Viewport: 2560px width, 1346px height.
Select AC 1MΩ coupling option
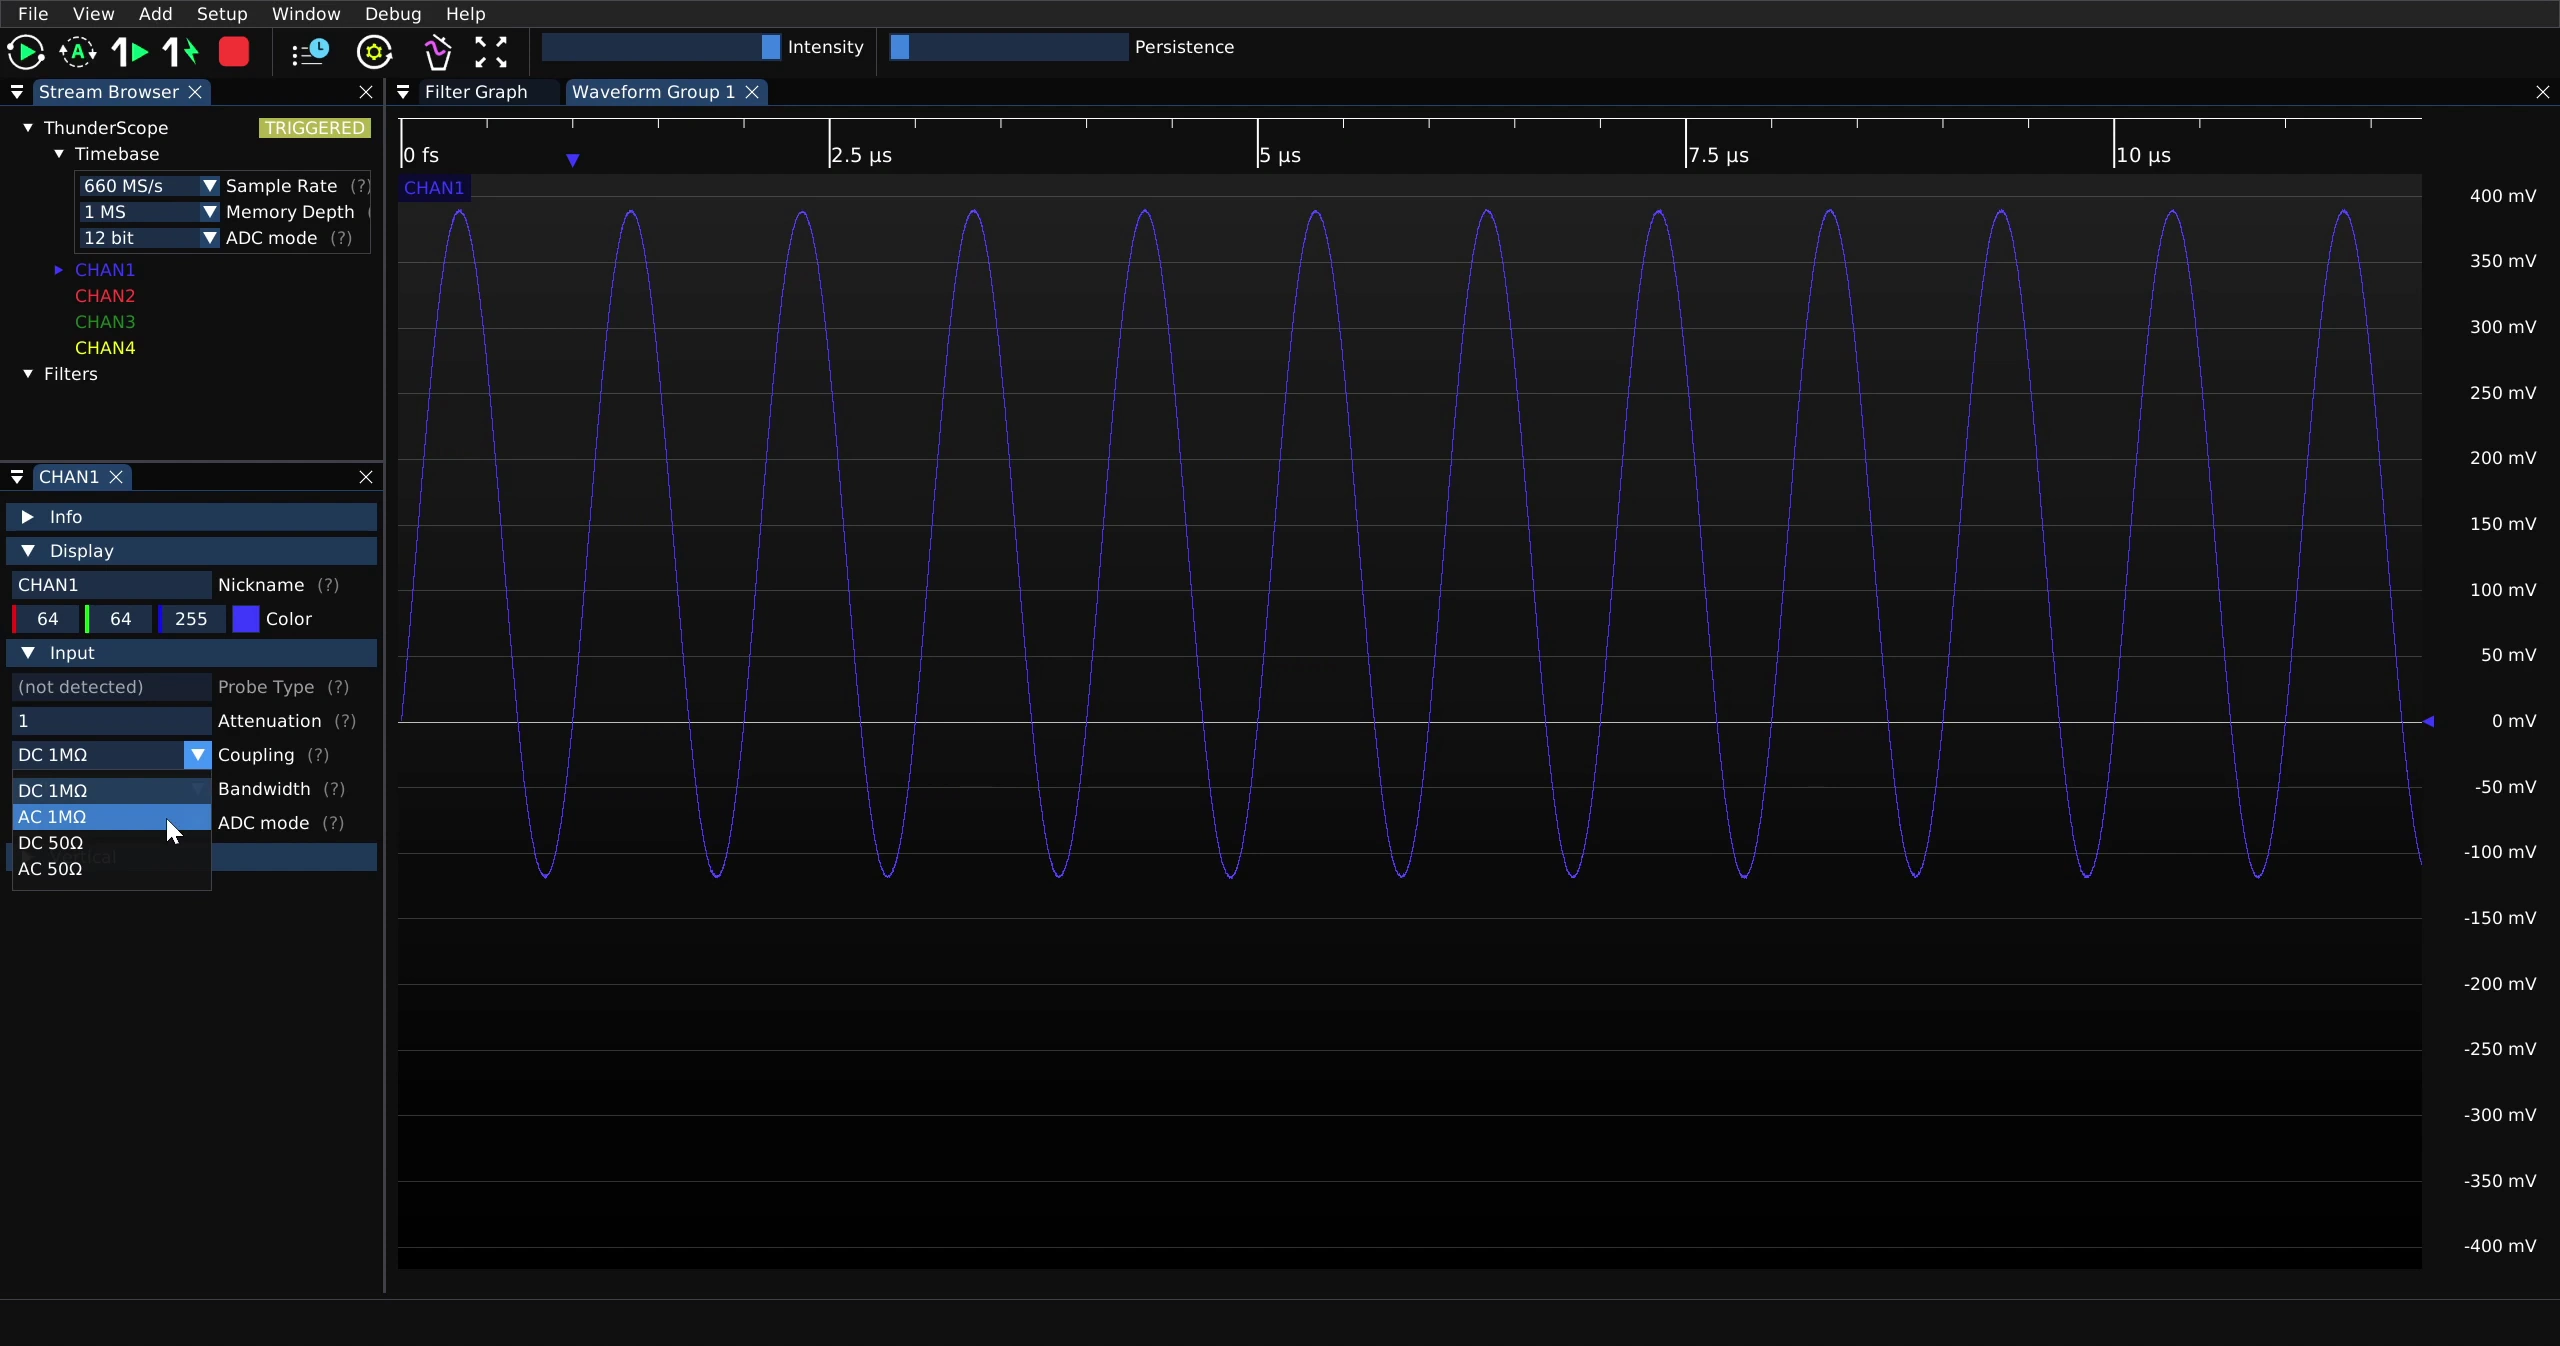pos(111,817)
